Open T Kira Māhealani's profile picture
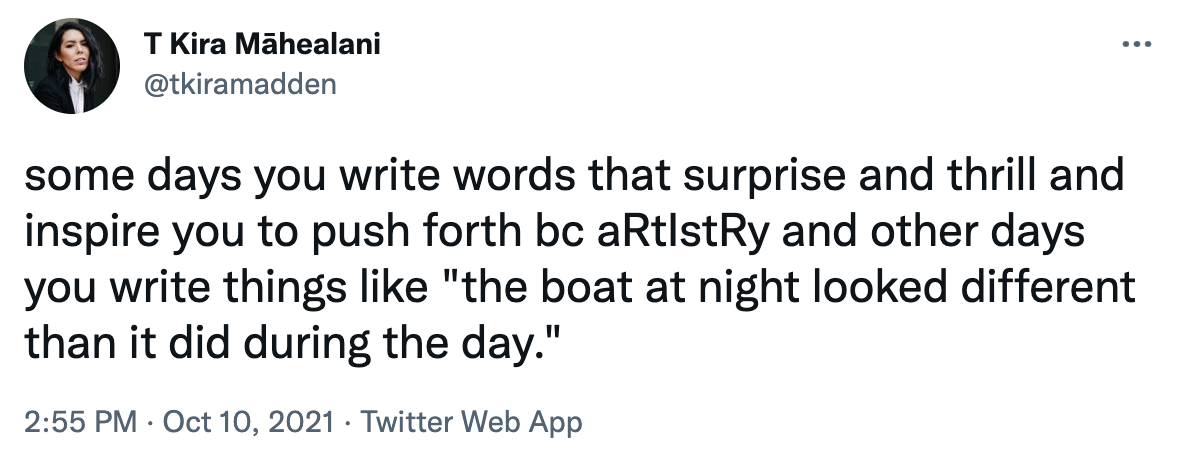Image resolution: width=1184 pixels, height=470 pixels. (x=72, y=66)
